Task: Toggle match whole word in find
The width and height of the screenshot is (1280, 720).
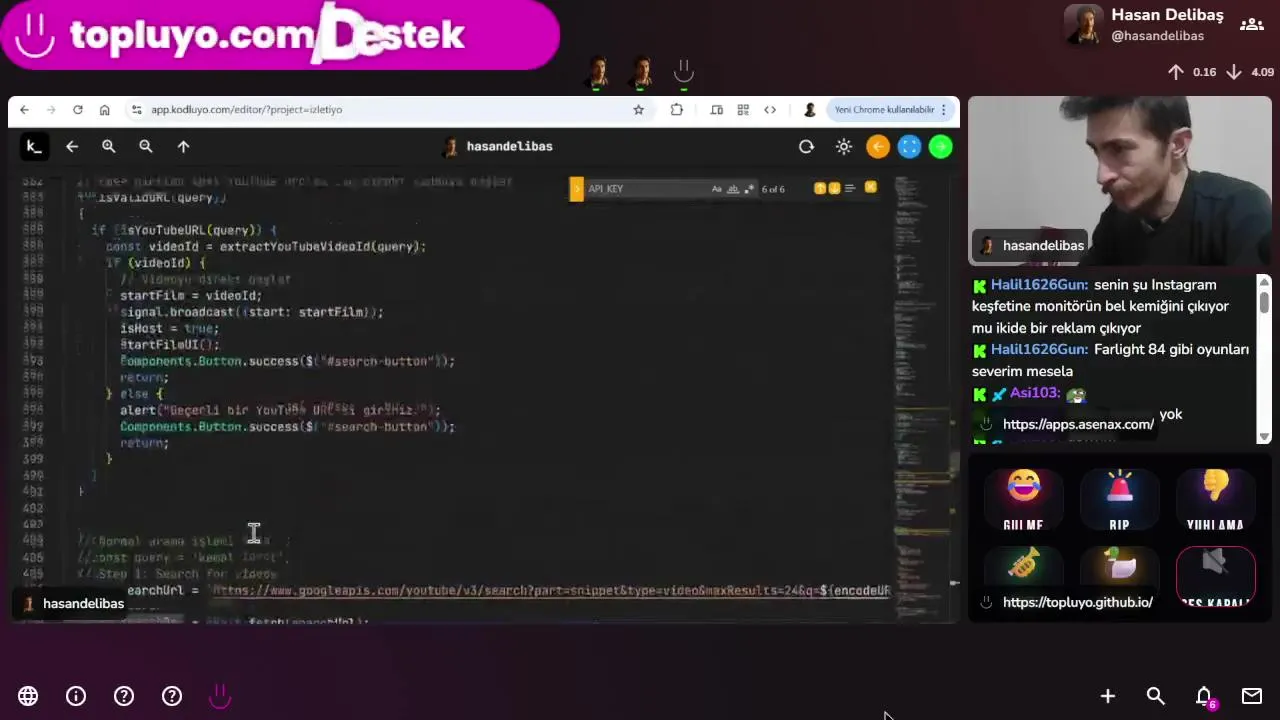Action: pos(732,189)
